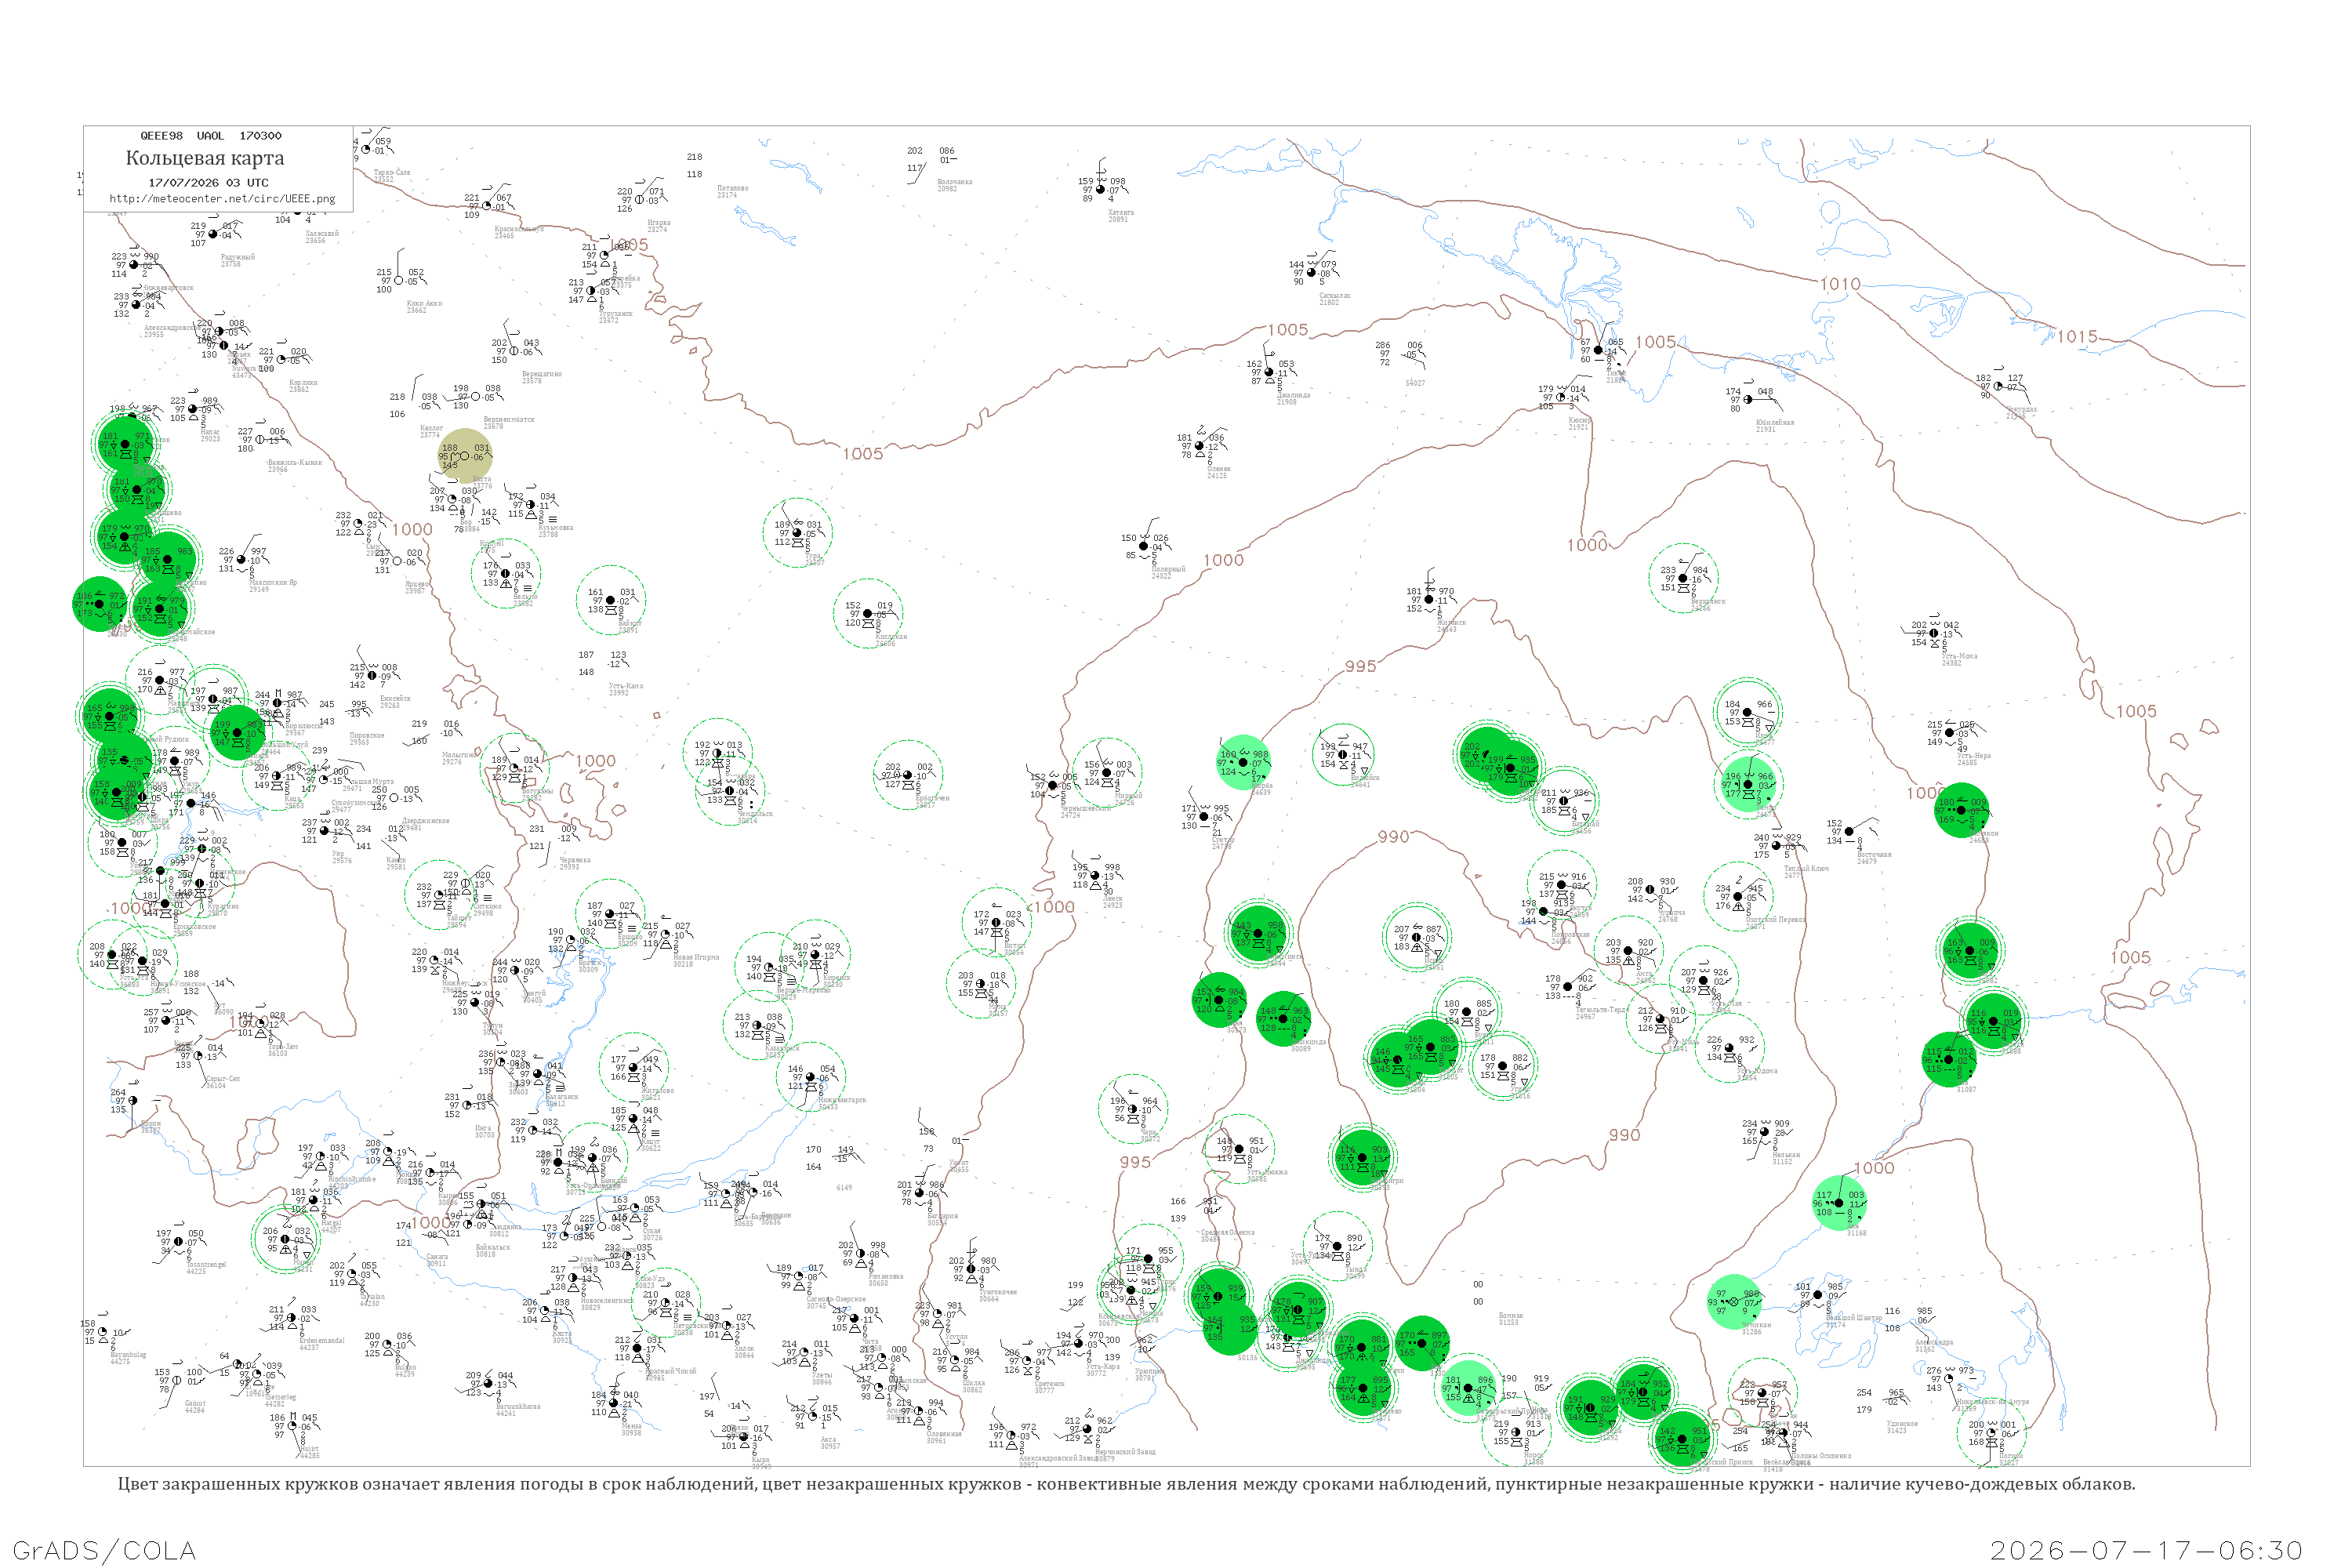This screenshot has height=1568, width=2352.
Task: Click the station label "Верещагино"
Action: tap(542, 374)
